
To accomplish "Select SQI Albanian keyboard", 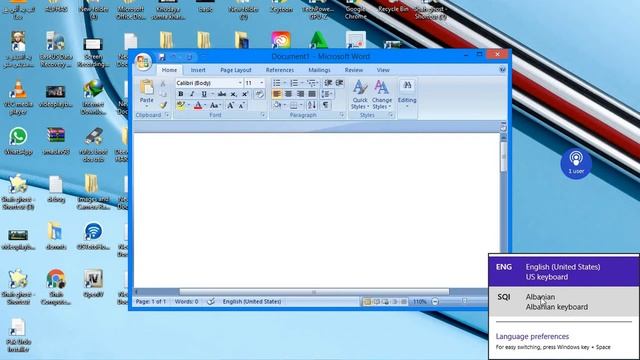I will (564, 302).
